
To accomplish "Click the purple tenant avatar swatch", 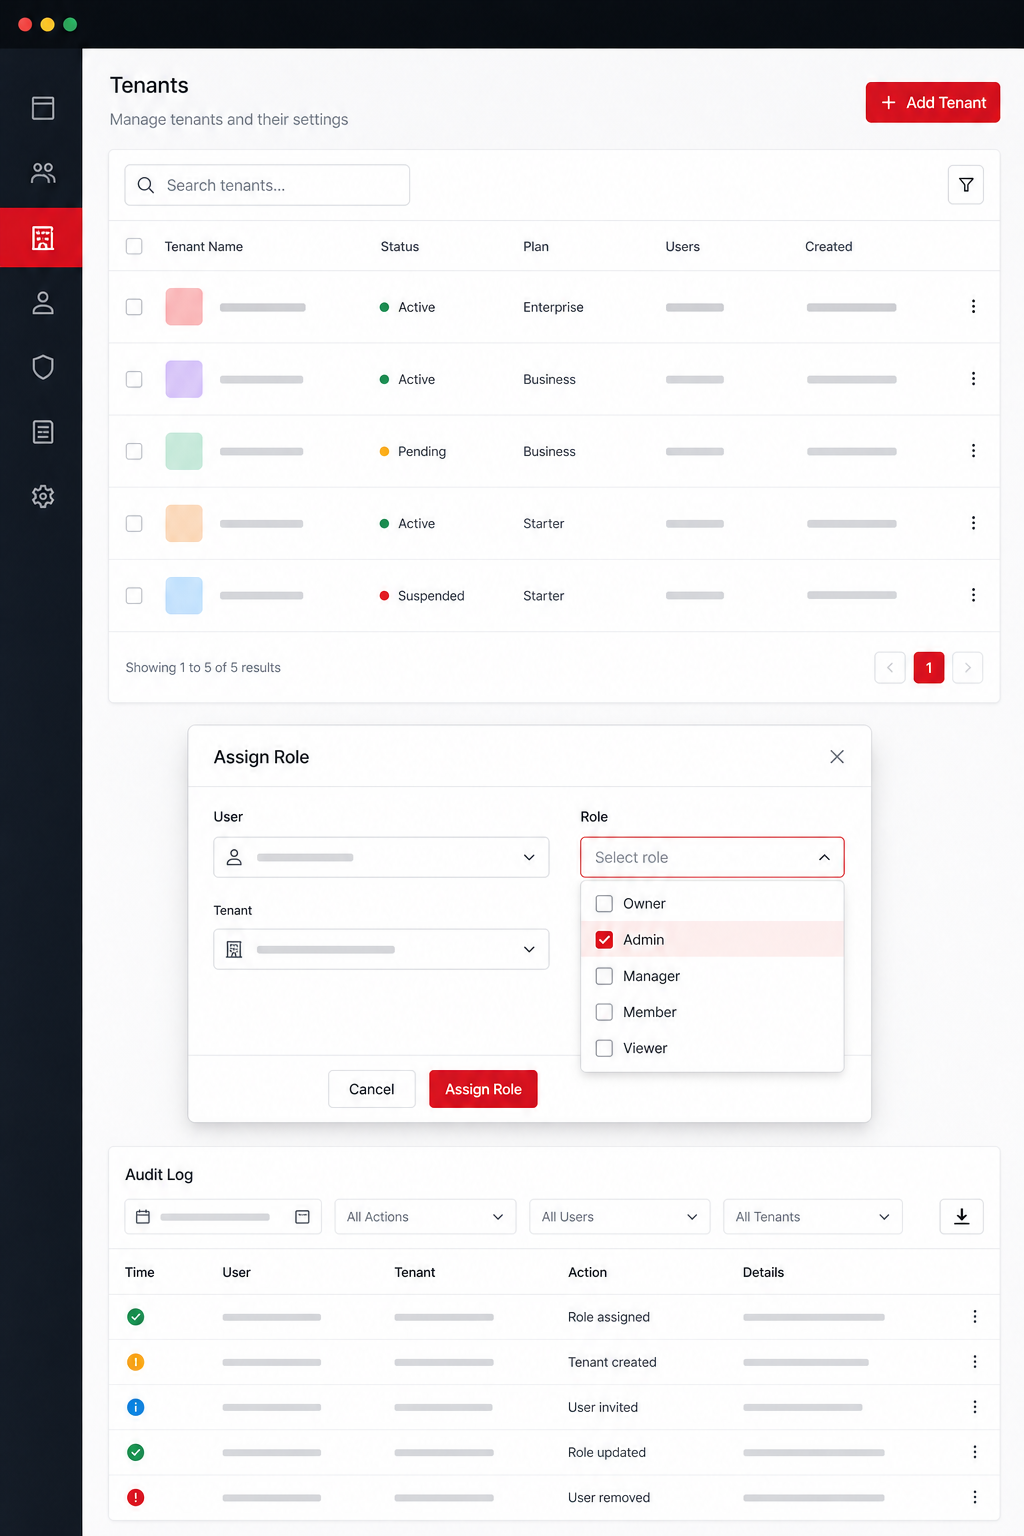I will 184,379.
